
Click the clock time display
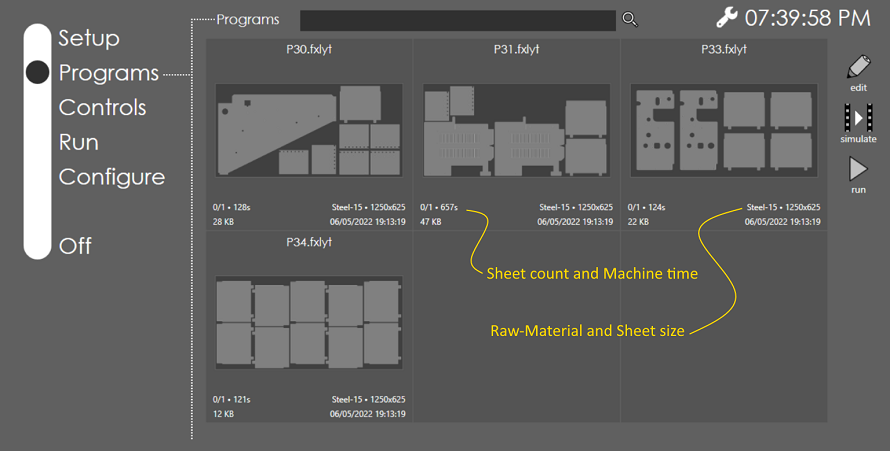click(808, 18)
